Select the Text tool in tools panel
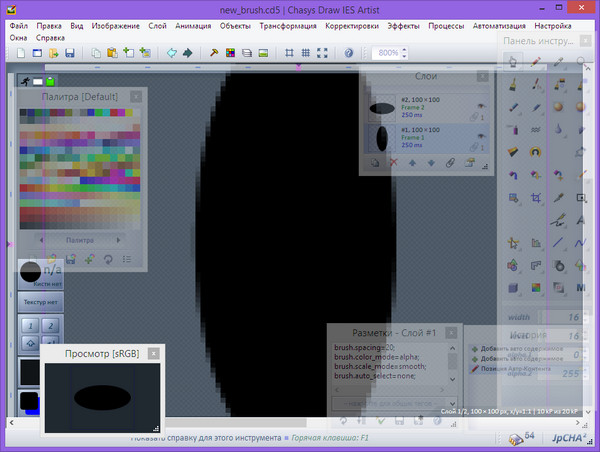Viewport: 600px width, 452px height. [x=581, y=220]
